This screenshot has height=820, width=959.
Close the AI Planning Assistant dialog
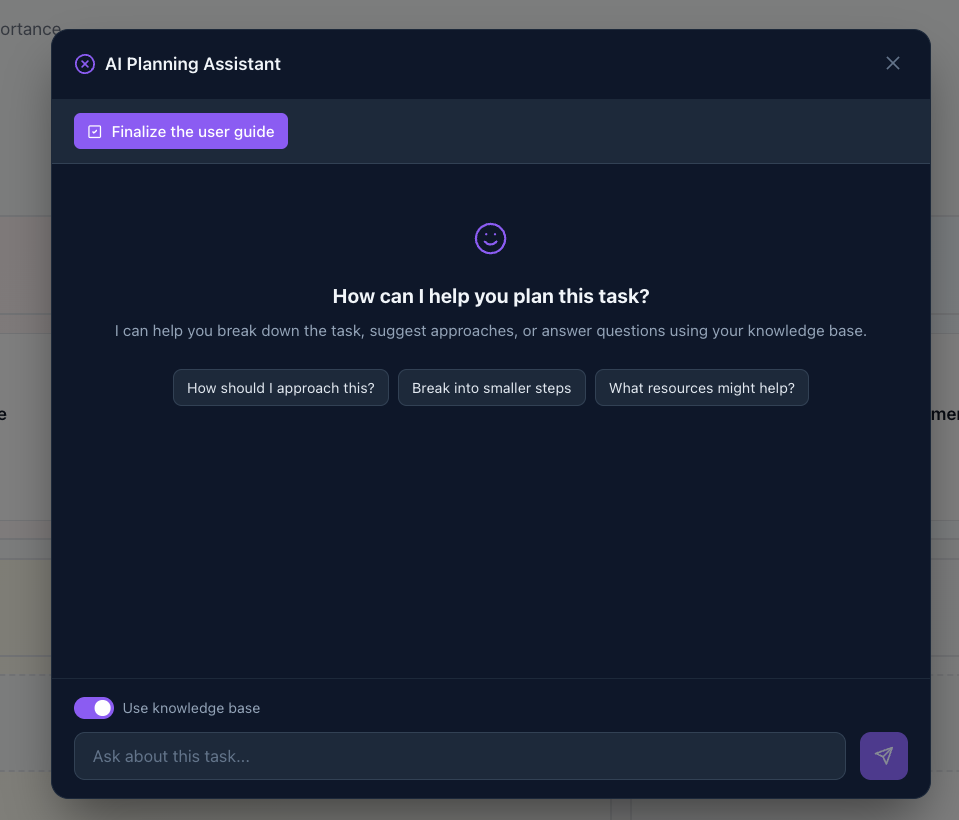893,63
